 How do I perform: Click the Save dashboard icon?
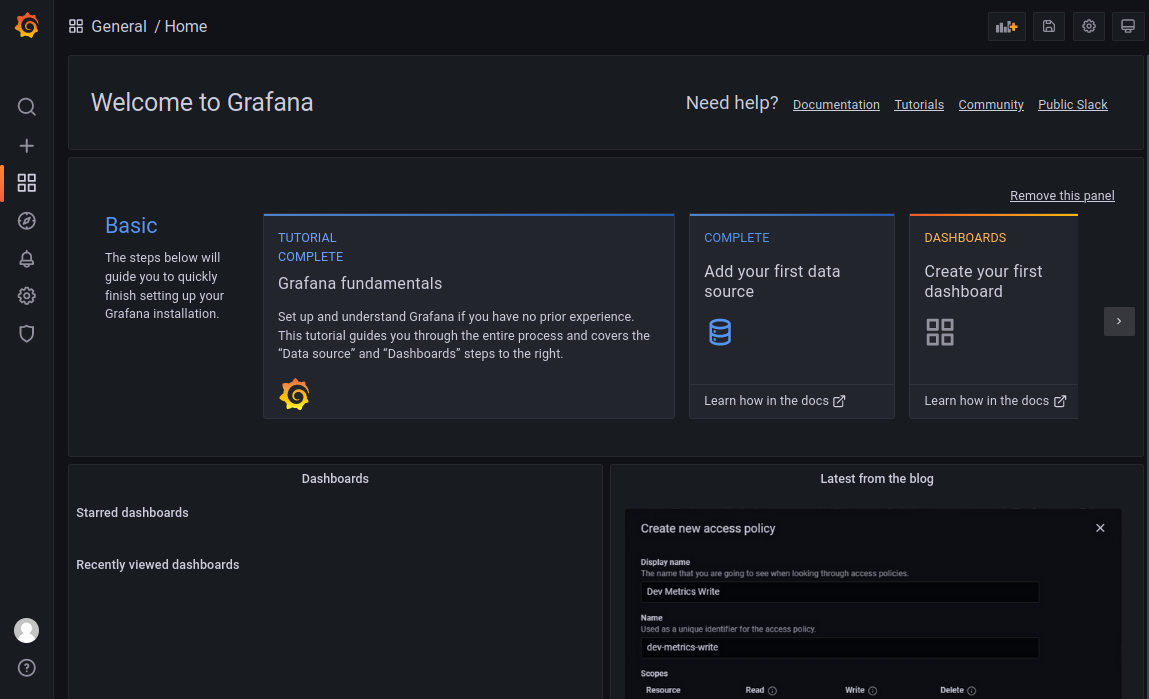point(1049,26)
